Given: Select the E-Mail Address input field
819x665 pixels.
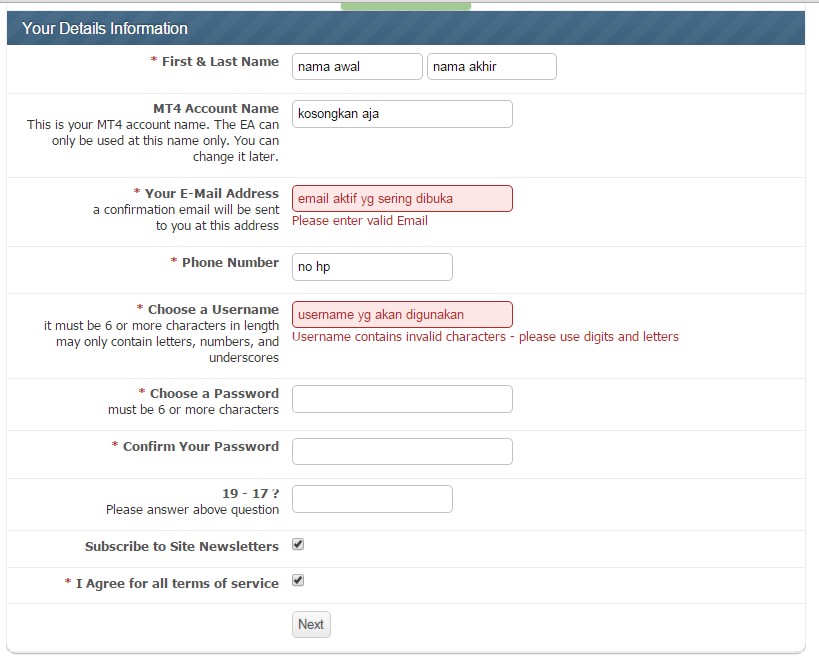Looking at the screenshot, I should tap(402, 198).
